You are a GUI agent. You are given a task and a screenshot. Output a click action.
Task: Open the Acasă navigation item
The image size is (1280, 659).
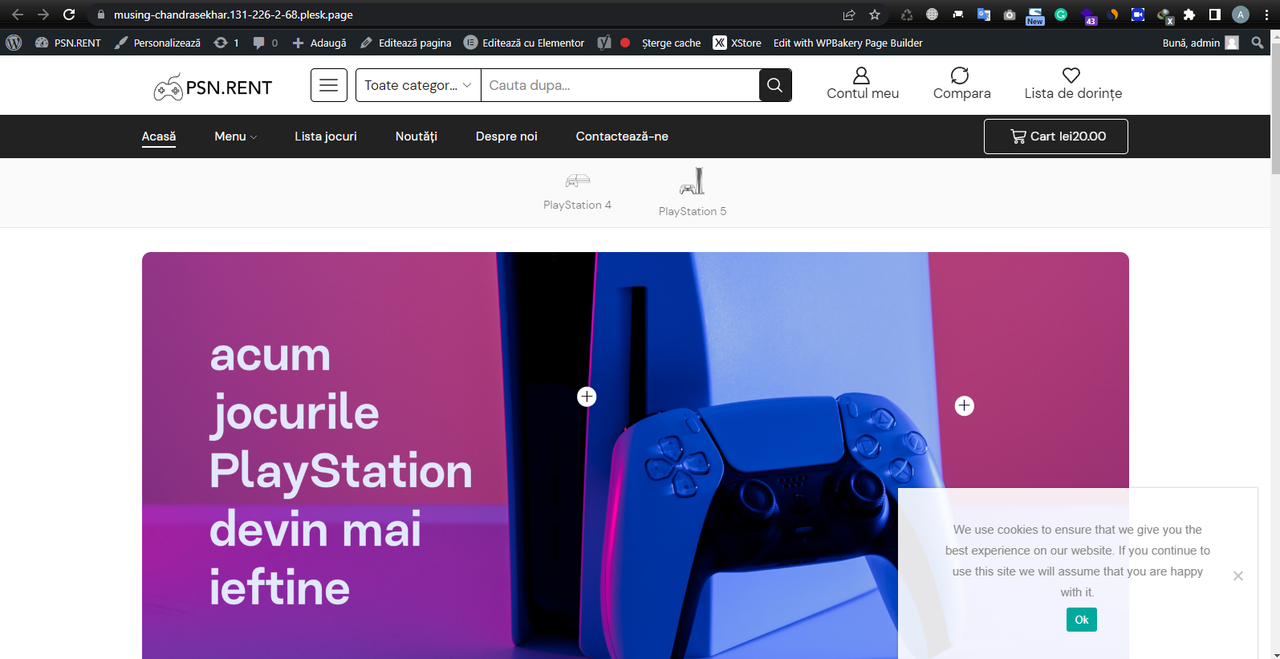[159, 136]
